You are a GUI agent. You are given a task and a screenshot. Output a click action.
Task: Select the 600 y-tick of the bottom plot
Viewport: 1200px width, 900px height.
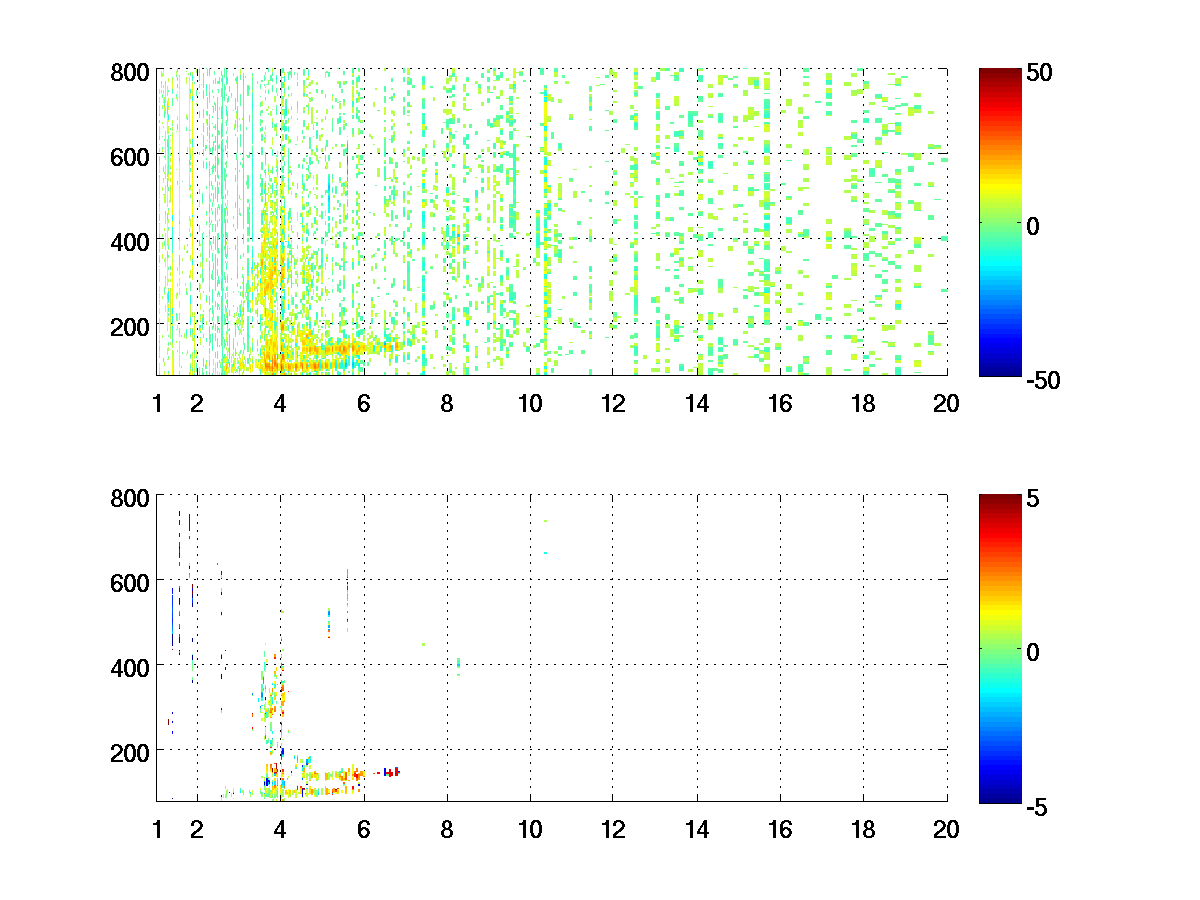(x=131, y=581)
